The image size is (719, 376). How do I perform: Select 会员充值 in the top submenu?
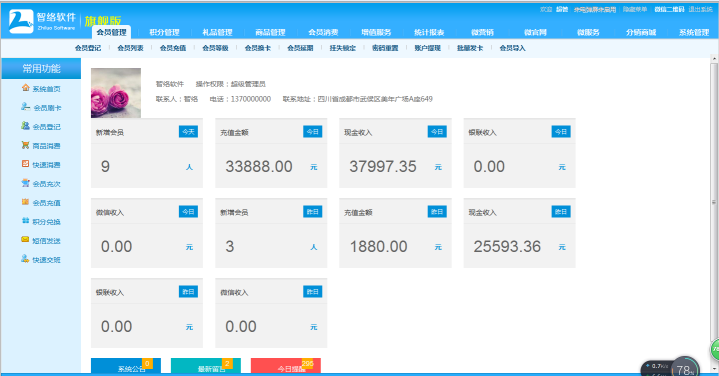(x=173, y=48)
